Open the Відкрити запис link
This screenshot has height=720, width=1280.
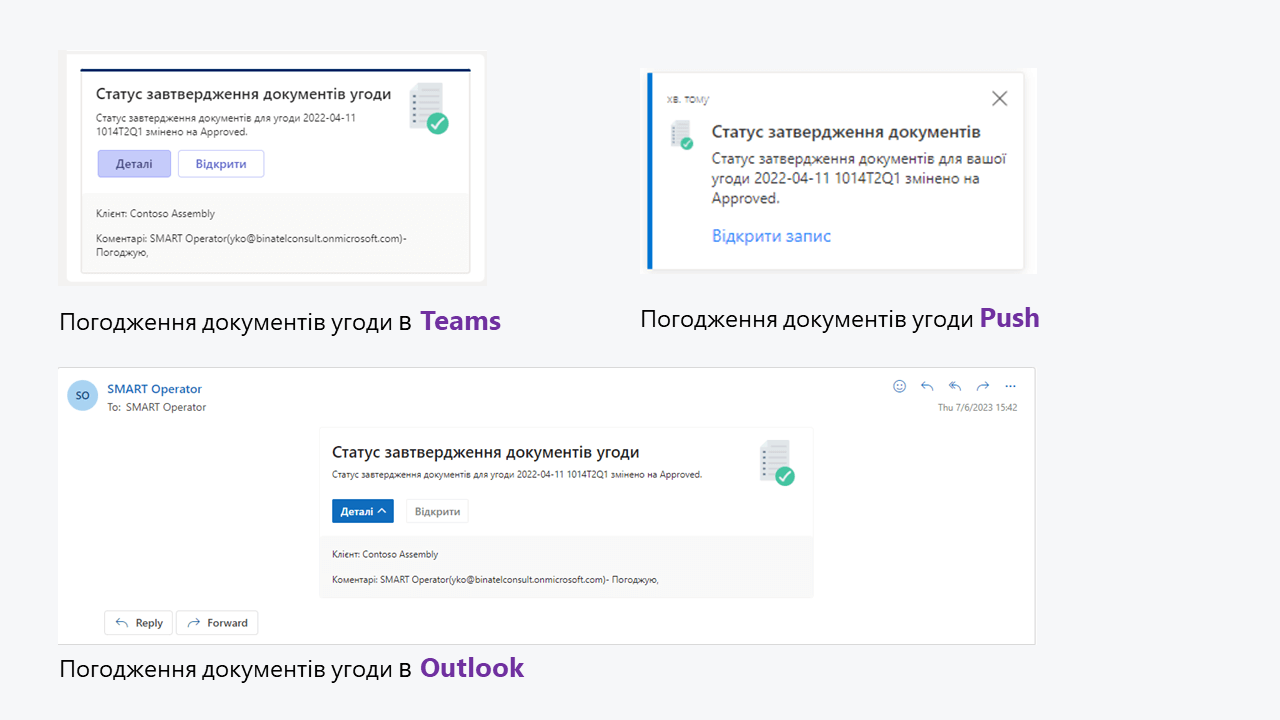pyautogui.click(x=771, y=236)
